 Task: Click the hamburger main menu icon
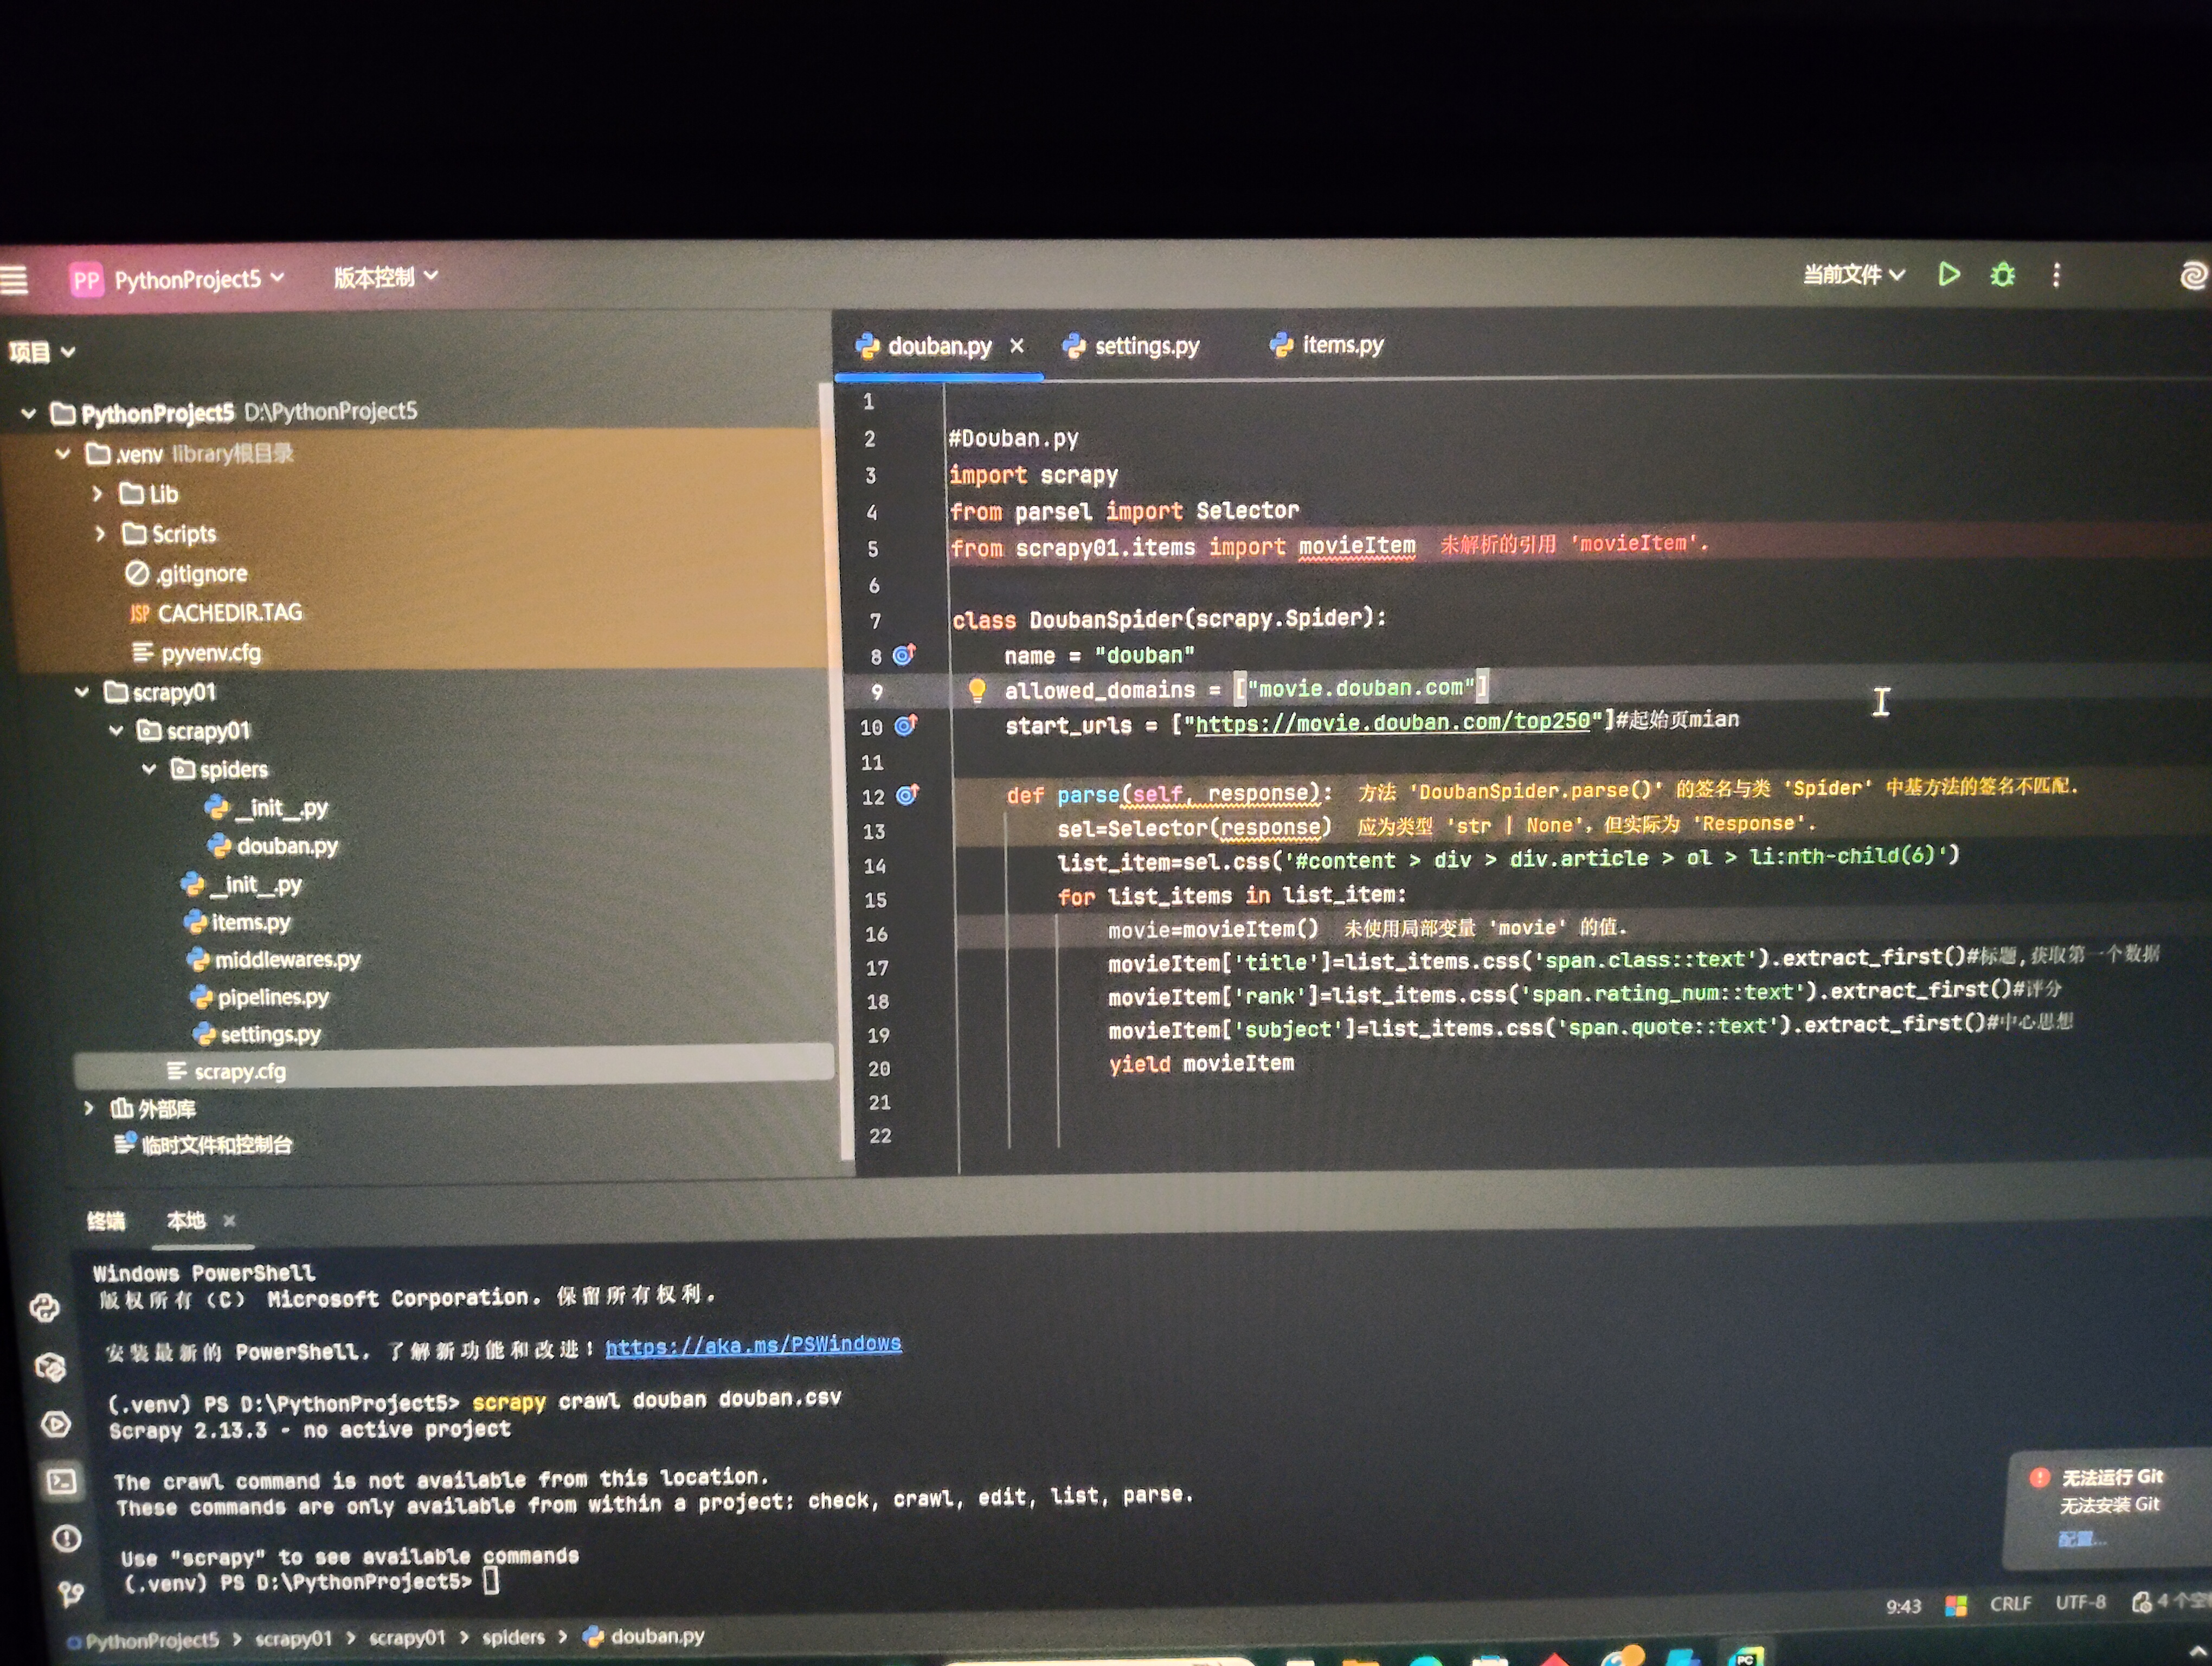[14, 279]
